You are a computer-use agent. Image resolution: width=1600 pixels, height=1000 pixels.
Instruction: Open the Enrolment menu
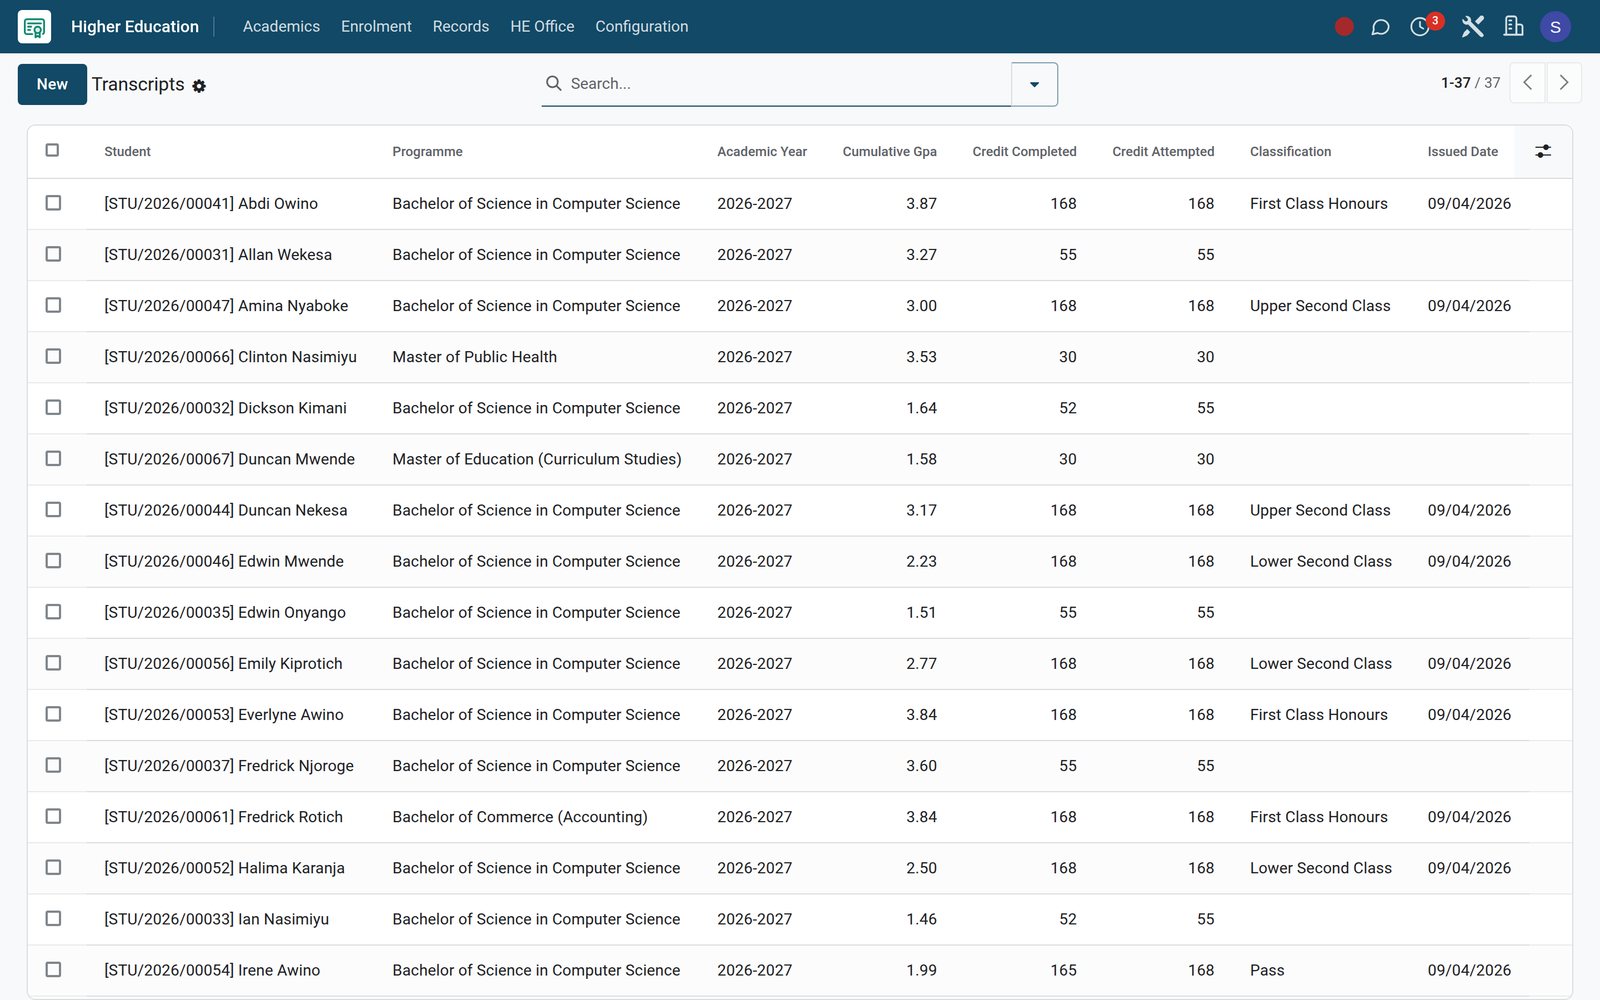pyautogui.click(x=376, y=27)
